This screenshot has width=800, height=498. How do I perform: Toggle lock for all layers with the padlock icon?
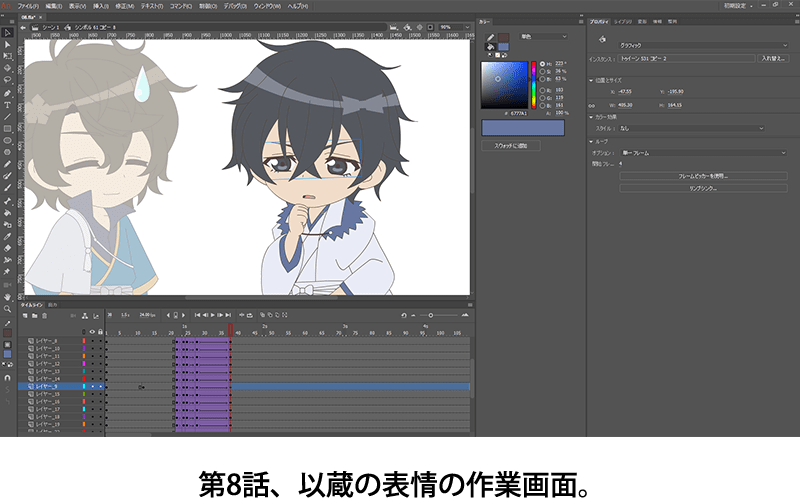[100, 332]
